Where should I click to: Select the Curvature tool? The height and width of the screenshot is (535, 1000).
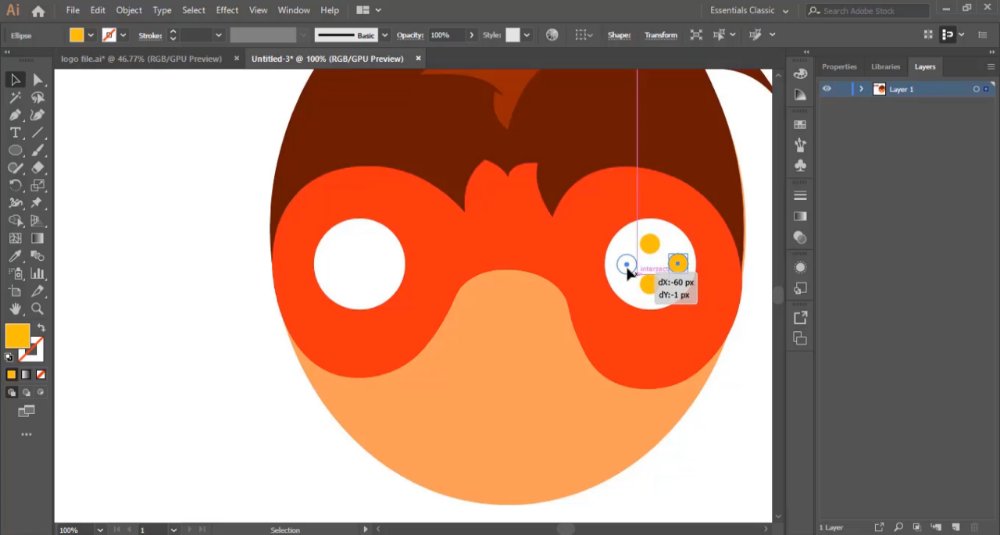point(38,115)
